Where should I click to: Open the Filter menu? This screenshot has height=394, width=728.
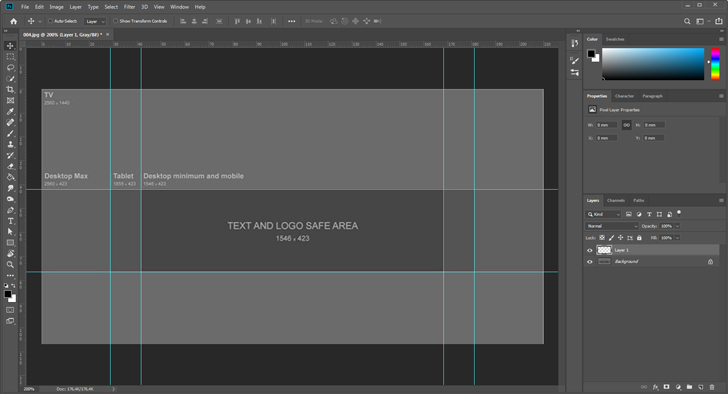(130, 7)
